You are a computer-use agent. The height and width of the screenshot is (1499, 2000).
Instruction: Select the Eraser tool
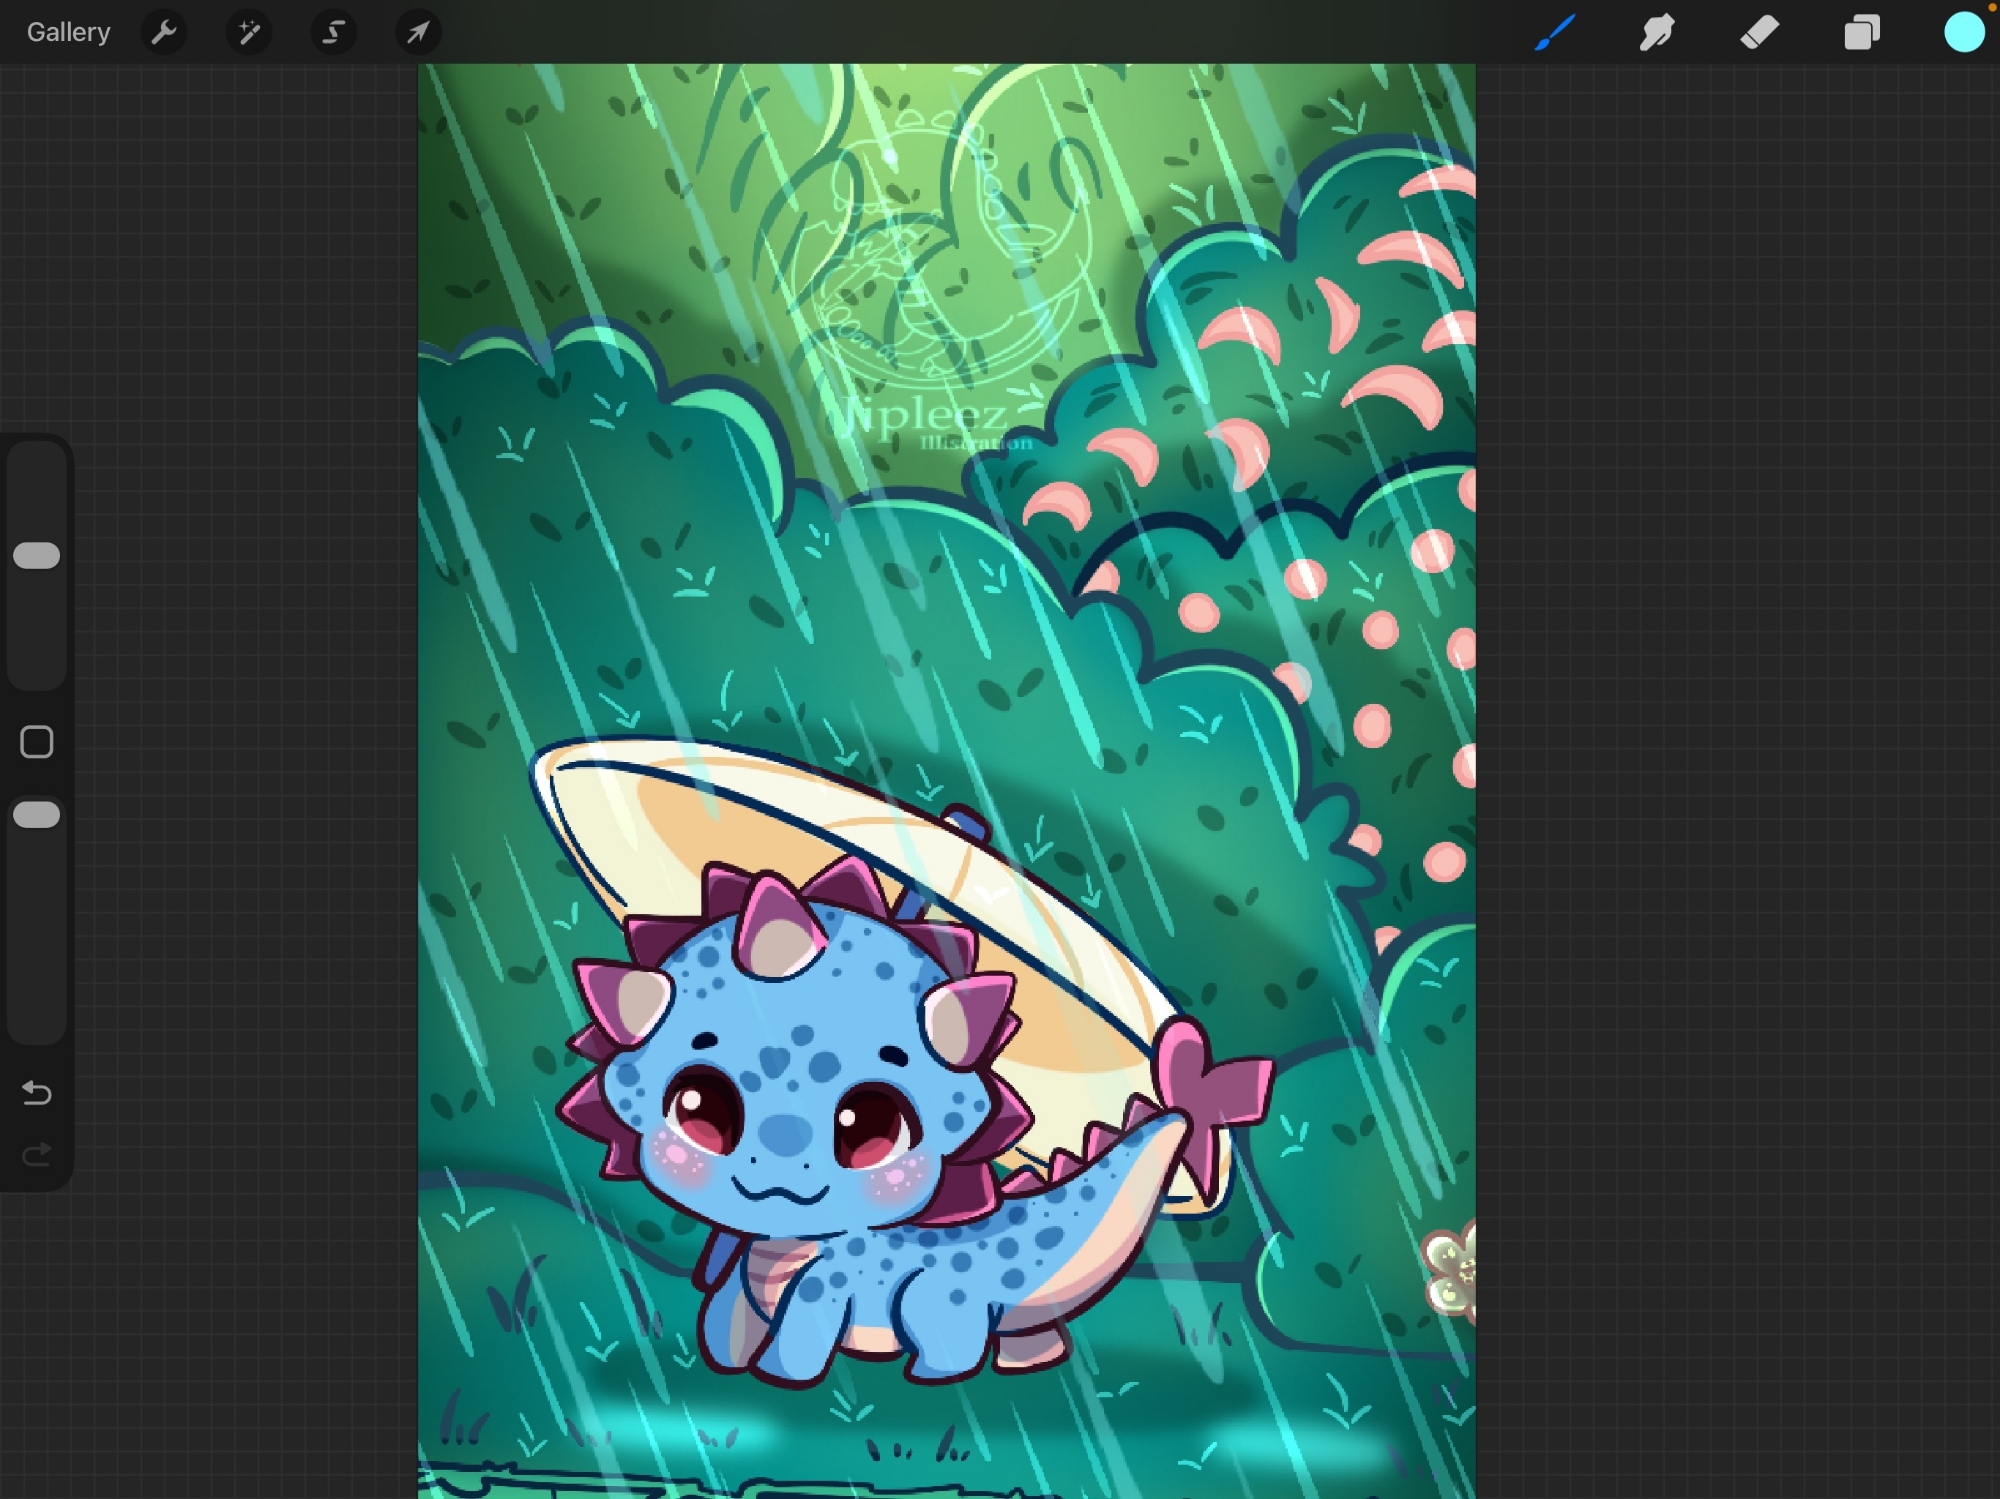[x=1760, y=33]
